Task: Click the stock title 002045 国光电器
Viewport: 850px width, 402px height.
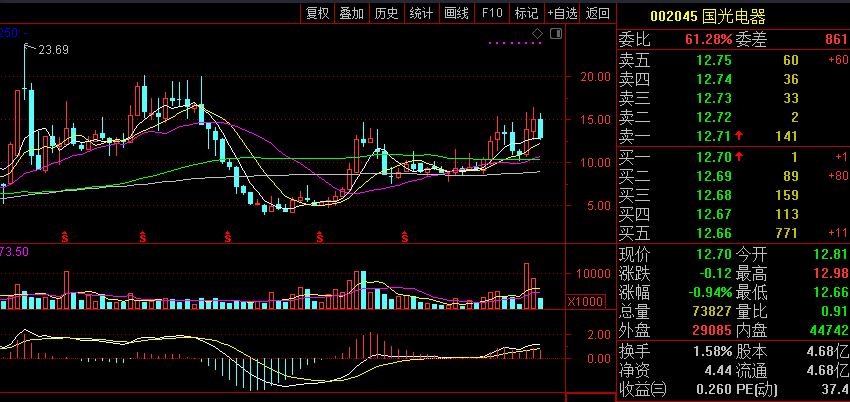Action: click(708, 17)
